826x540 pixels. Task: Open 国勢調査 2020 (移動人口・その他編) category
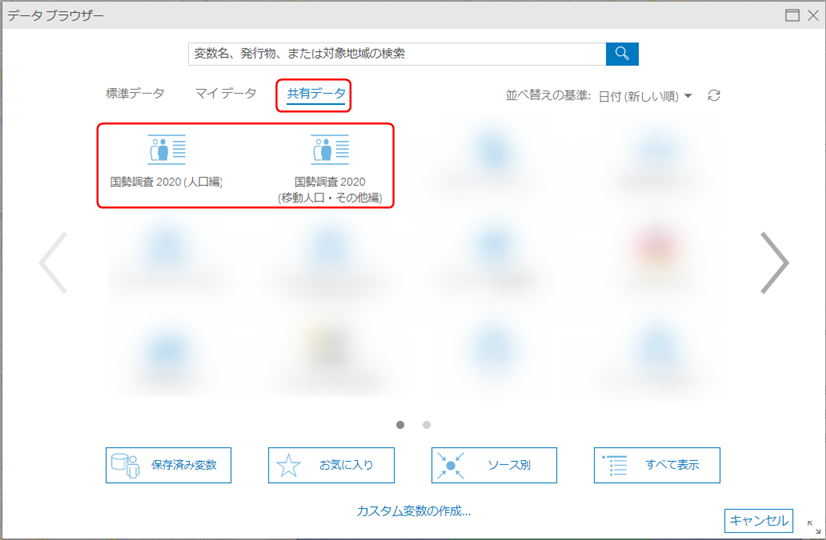pos(330,169)
